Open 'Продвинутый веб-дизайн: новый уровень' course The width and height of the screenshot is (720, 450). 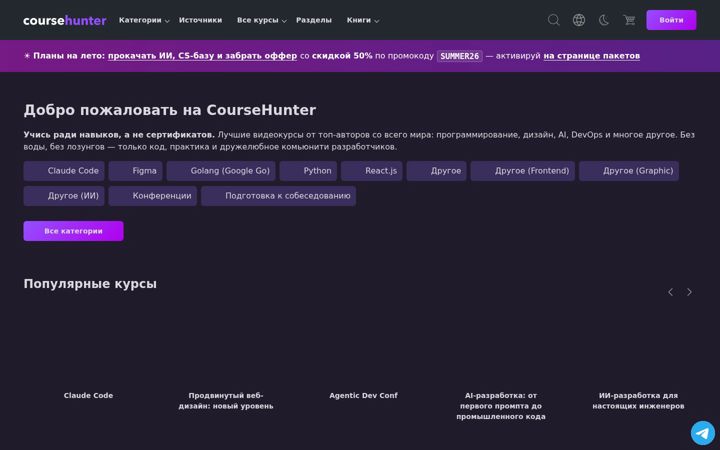click(226, 401)
